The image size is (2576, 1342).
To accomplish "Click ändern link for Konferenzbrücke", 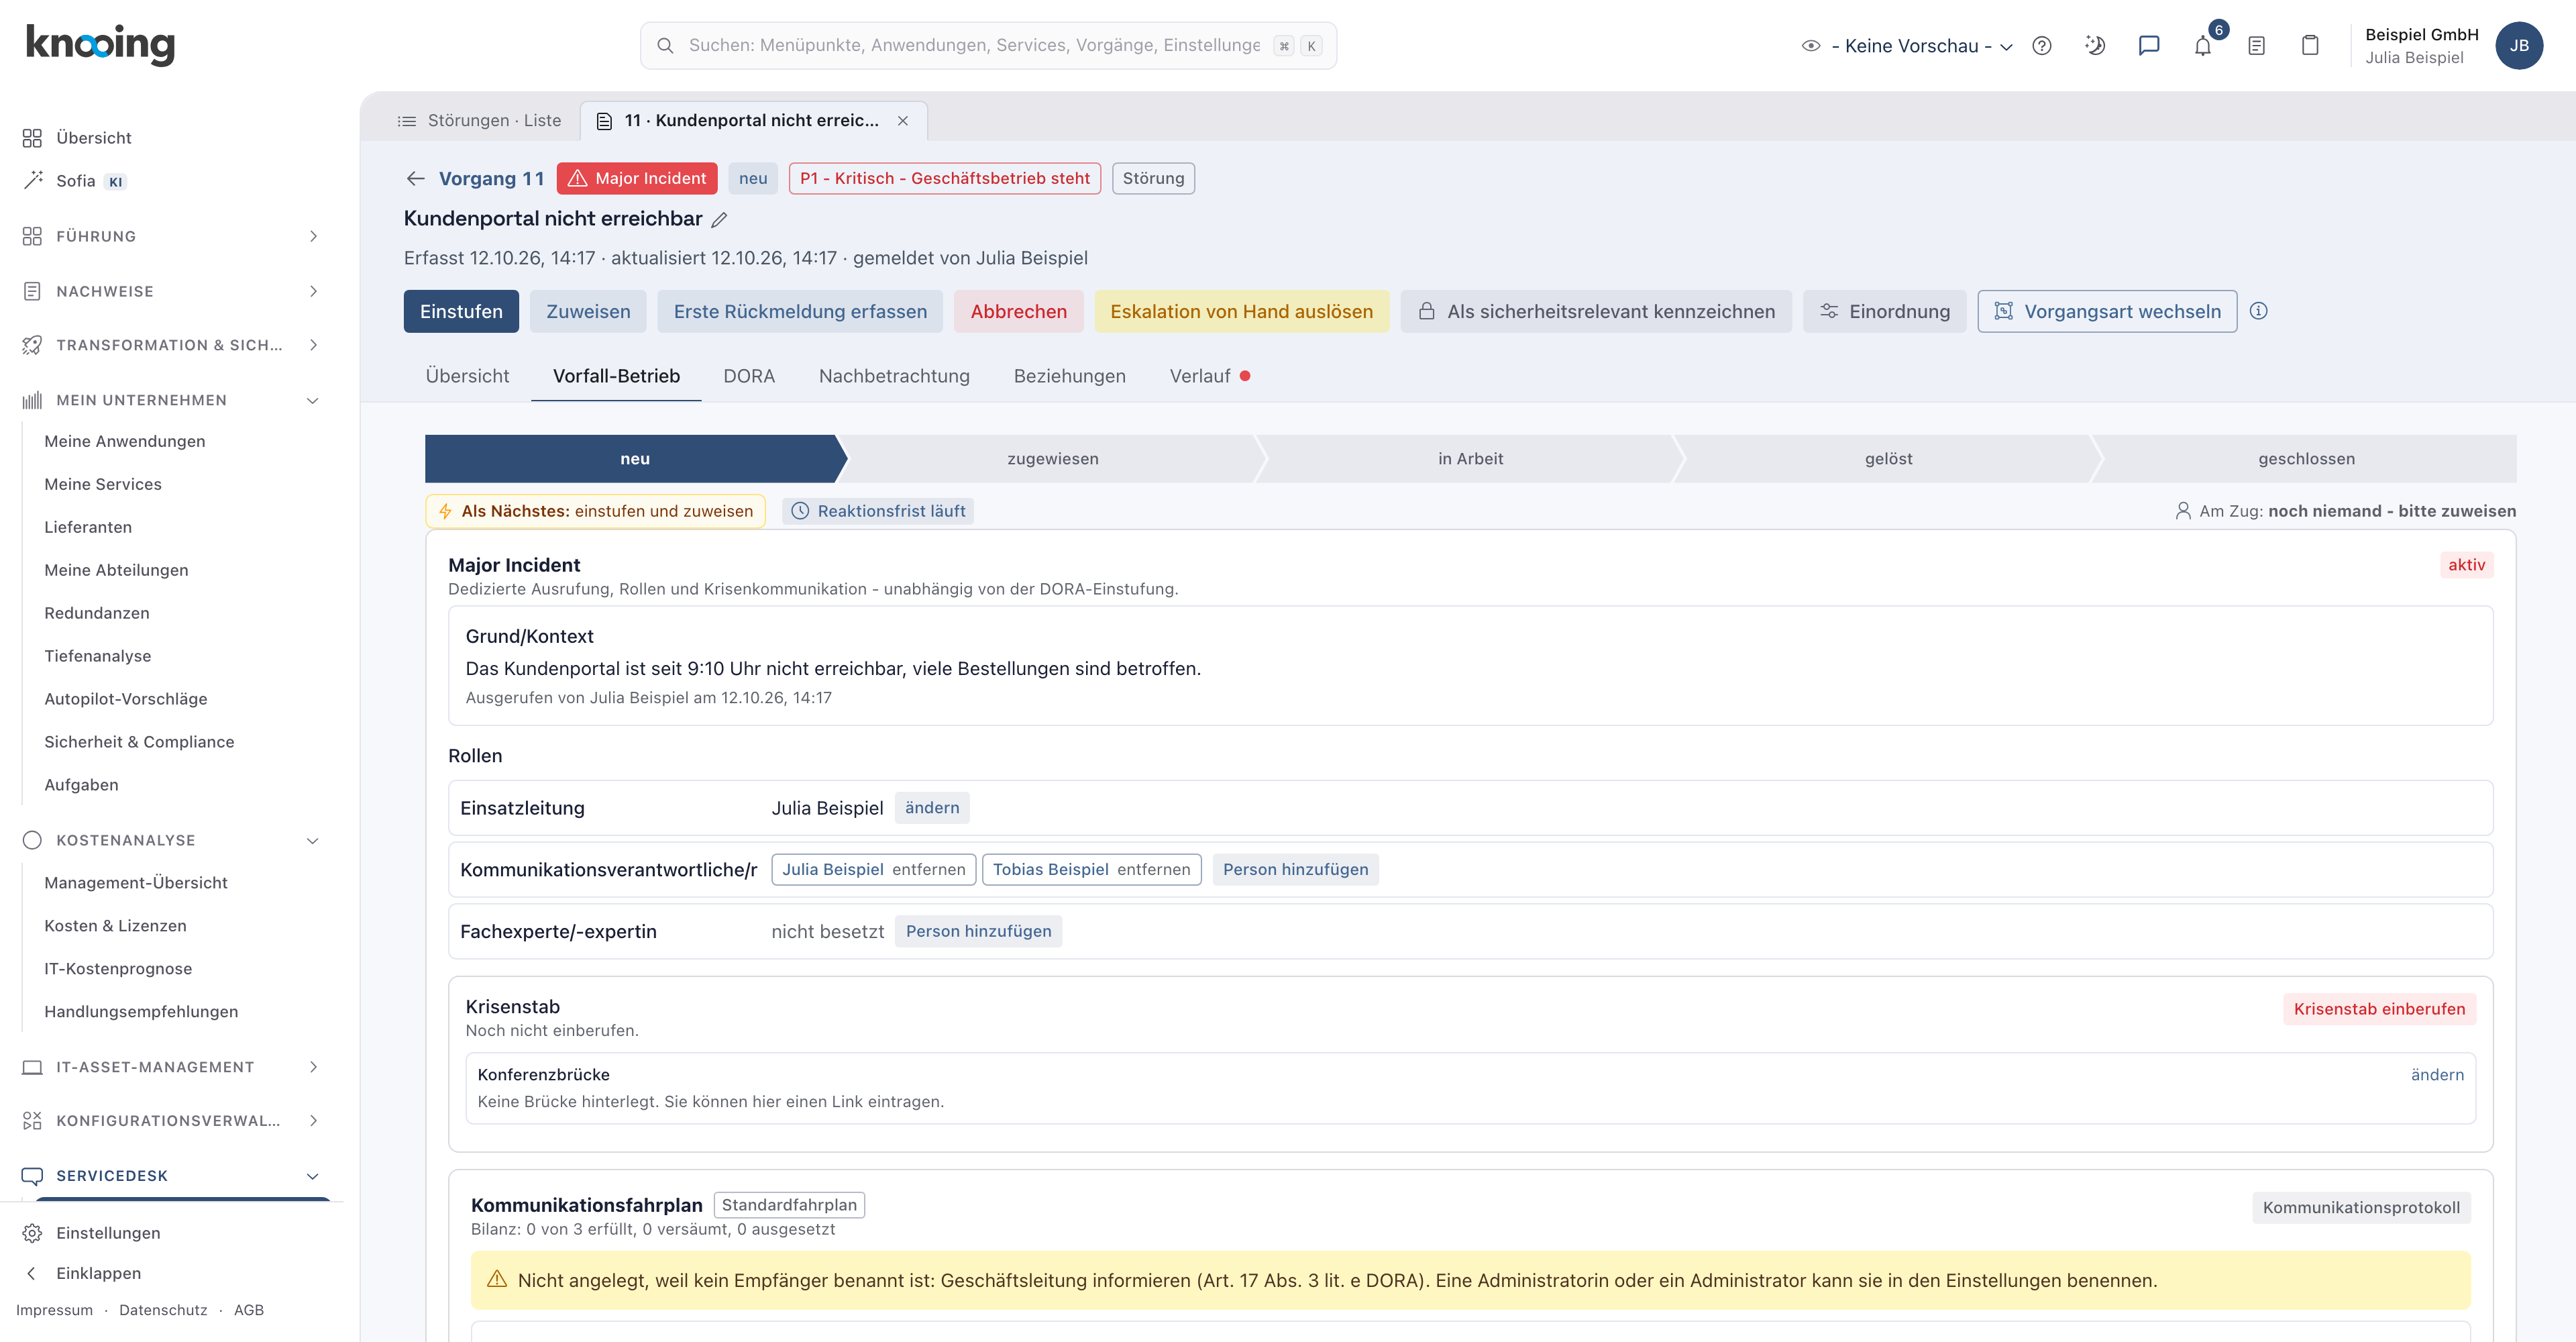I will tap(2437, 1075).
